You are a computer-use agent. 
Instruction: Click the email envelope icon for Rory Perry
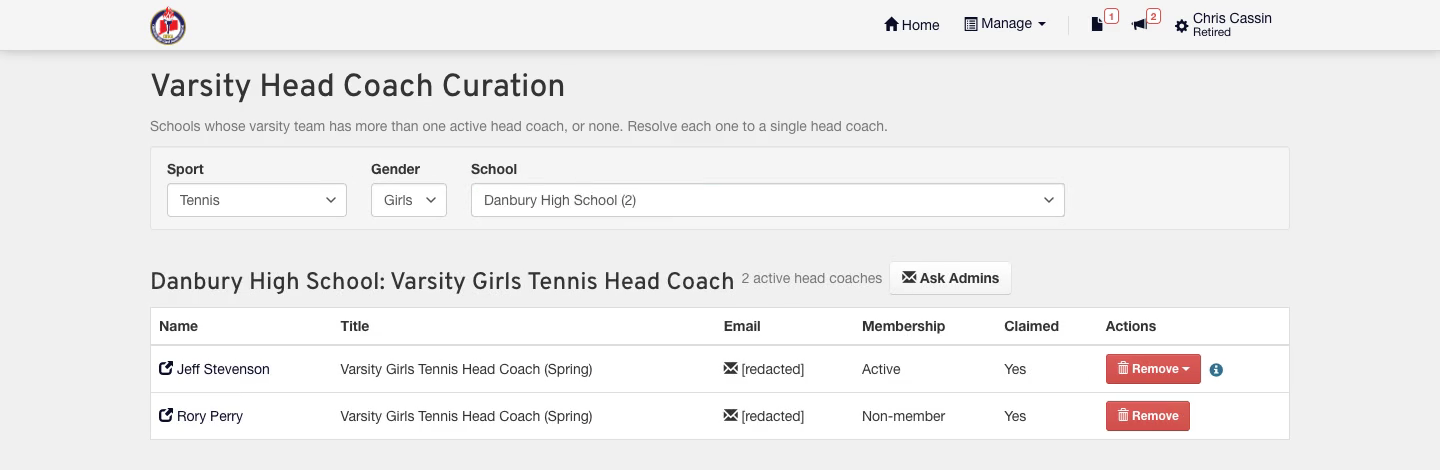730,416
